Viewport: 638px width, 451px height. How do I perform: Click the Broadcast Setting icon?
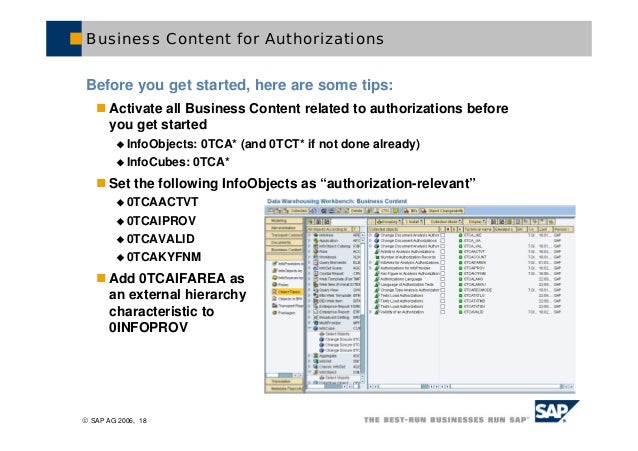(x=316, y=317)
